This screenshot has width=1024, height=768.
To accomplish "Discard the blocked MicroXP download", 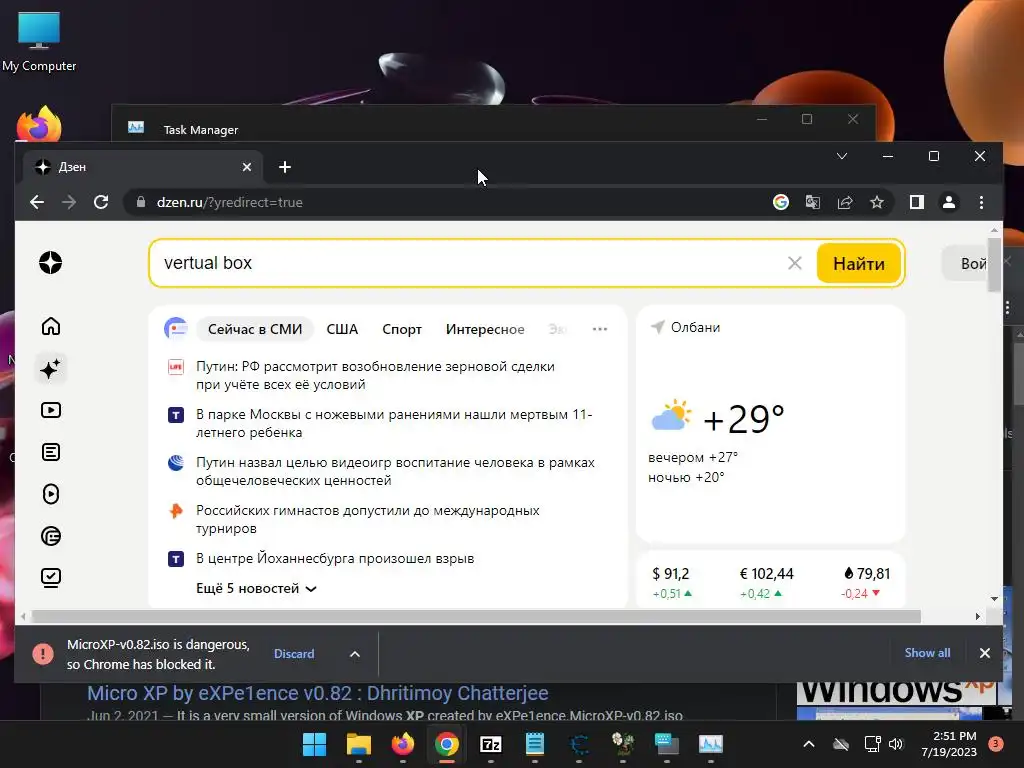I will click(x=294, y=654).
